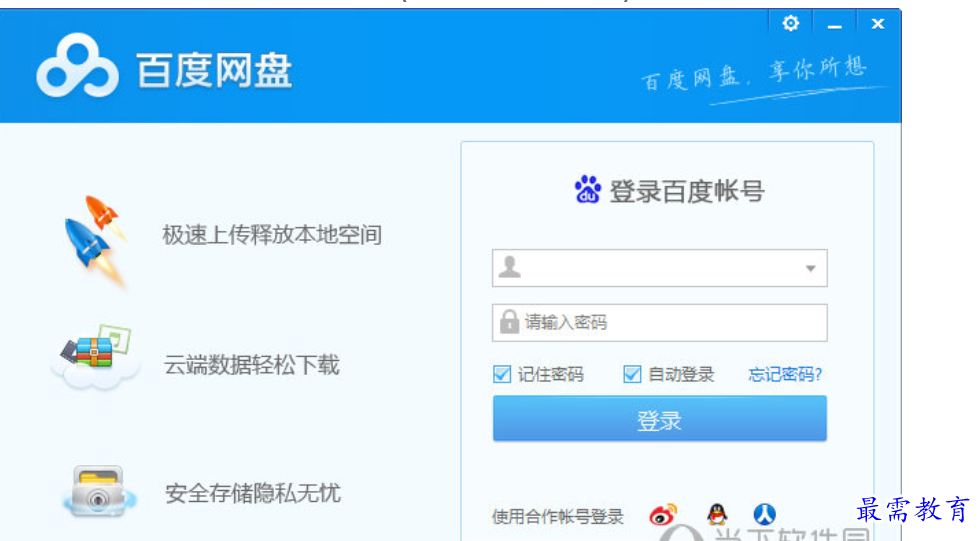Click the 极速上传释放本地空间 text
Image resolution: width=978 pixels, height=541 pixels.
click(x=272, y=235)
